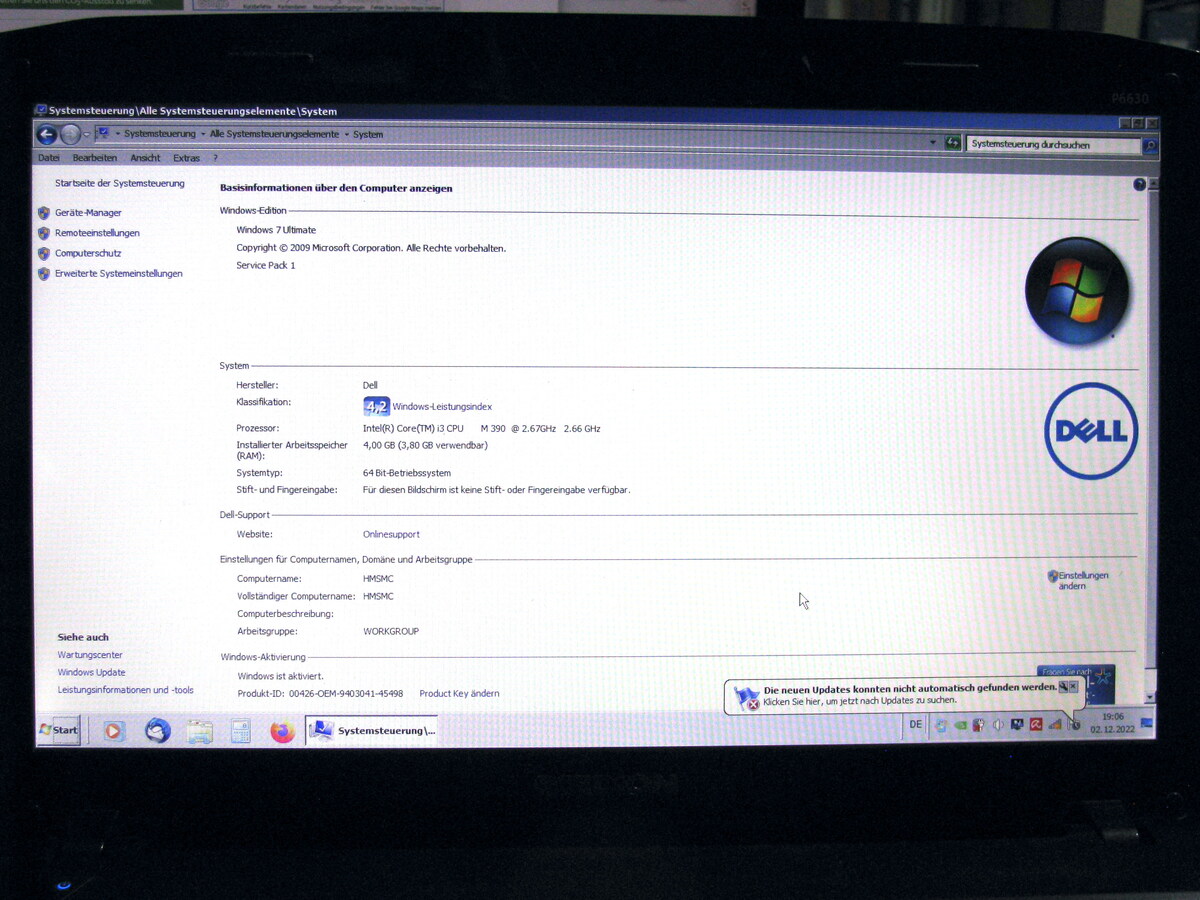Open the ? help menu
The height and width of the screenshot is (900, 1200).
click(x=215, y=158)
